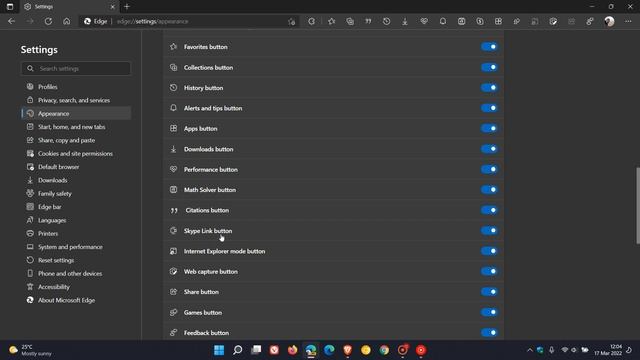Open Profiles settings section
Viewport: 640px width, 360px height.
pos(76,87)
